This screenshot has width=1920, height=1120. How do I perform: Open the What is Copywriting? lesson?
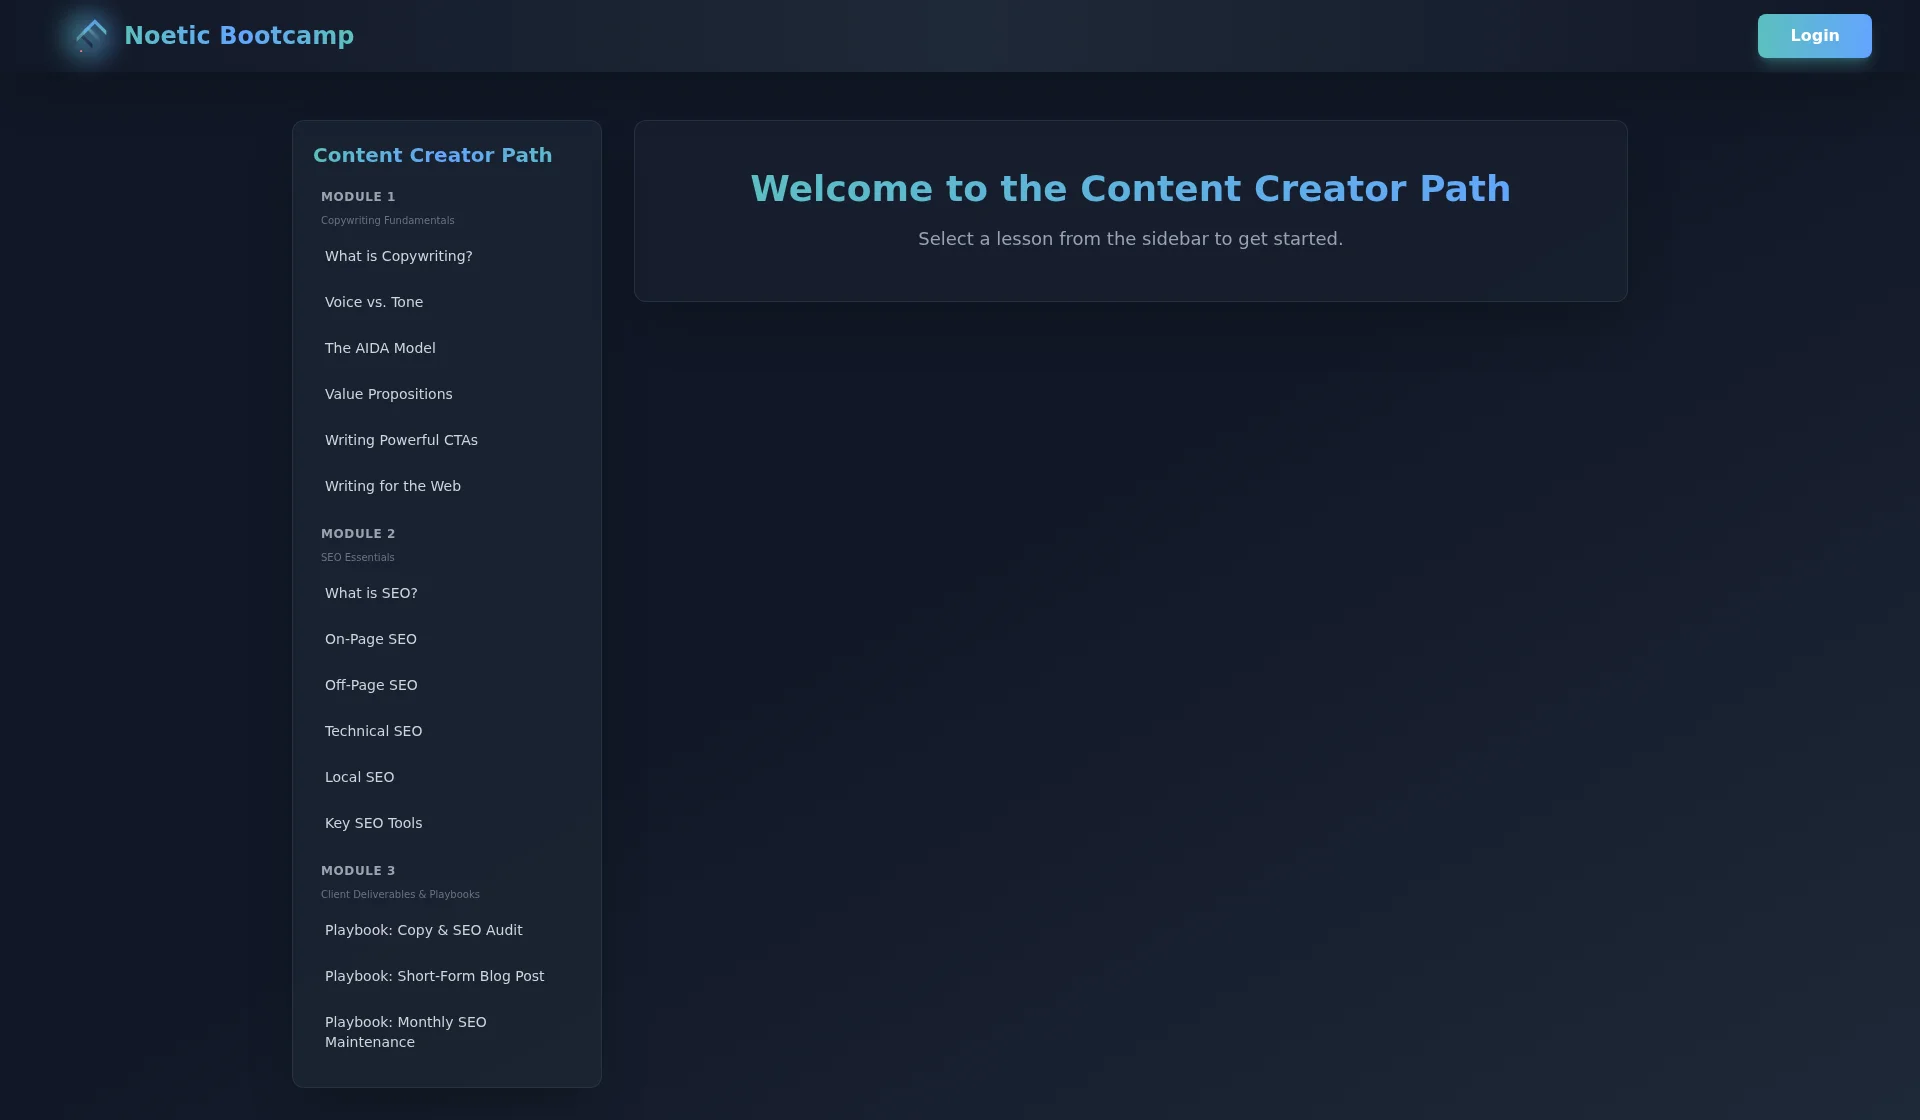447,256
